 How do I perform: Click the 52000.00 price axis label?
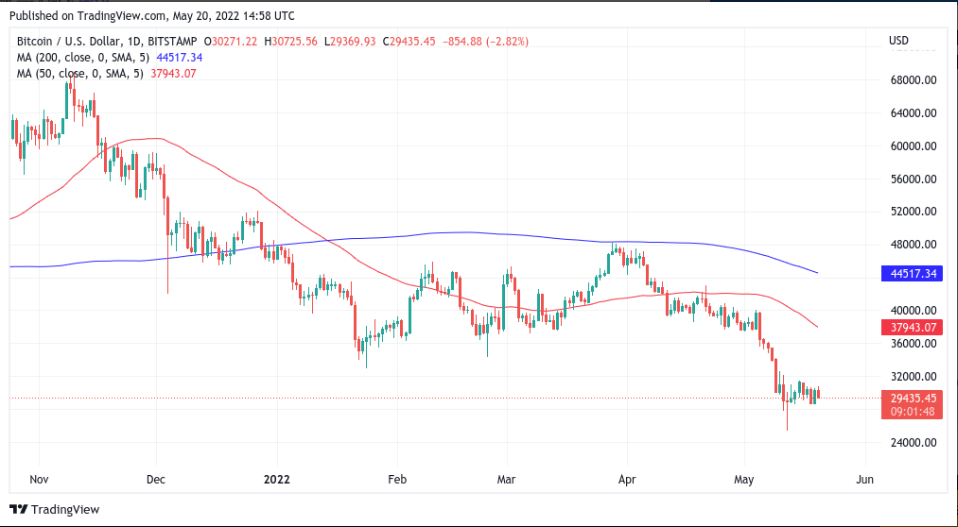tap(912, 211)
